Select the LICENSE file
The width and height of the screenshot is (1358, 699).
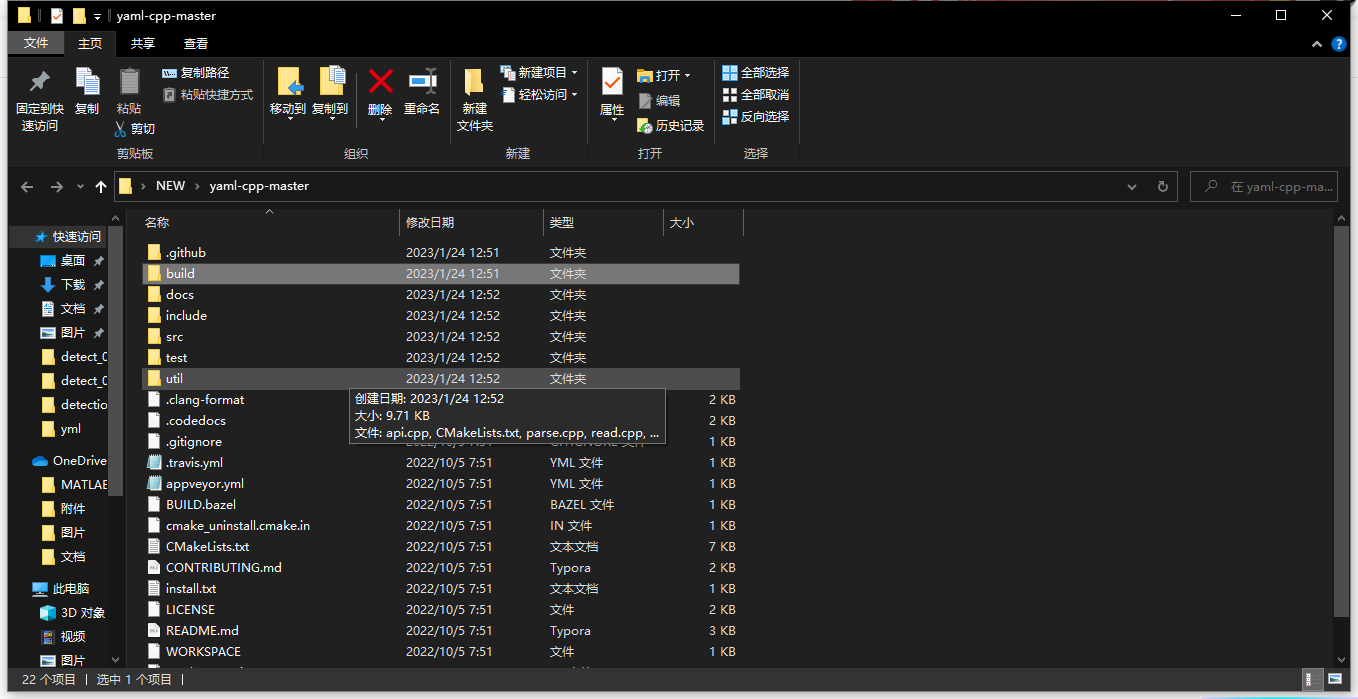click(441, 610)
